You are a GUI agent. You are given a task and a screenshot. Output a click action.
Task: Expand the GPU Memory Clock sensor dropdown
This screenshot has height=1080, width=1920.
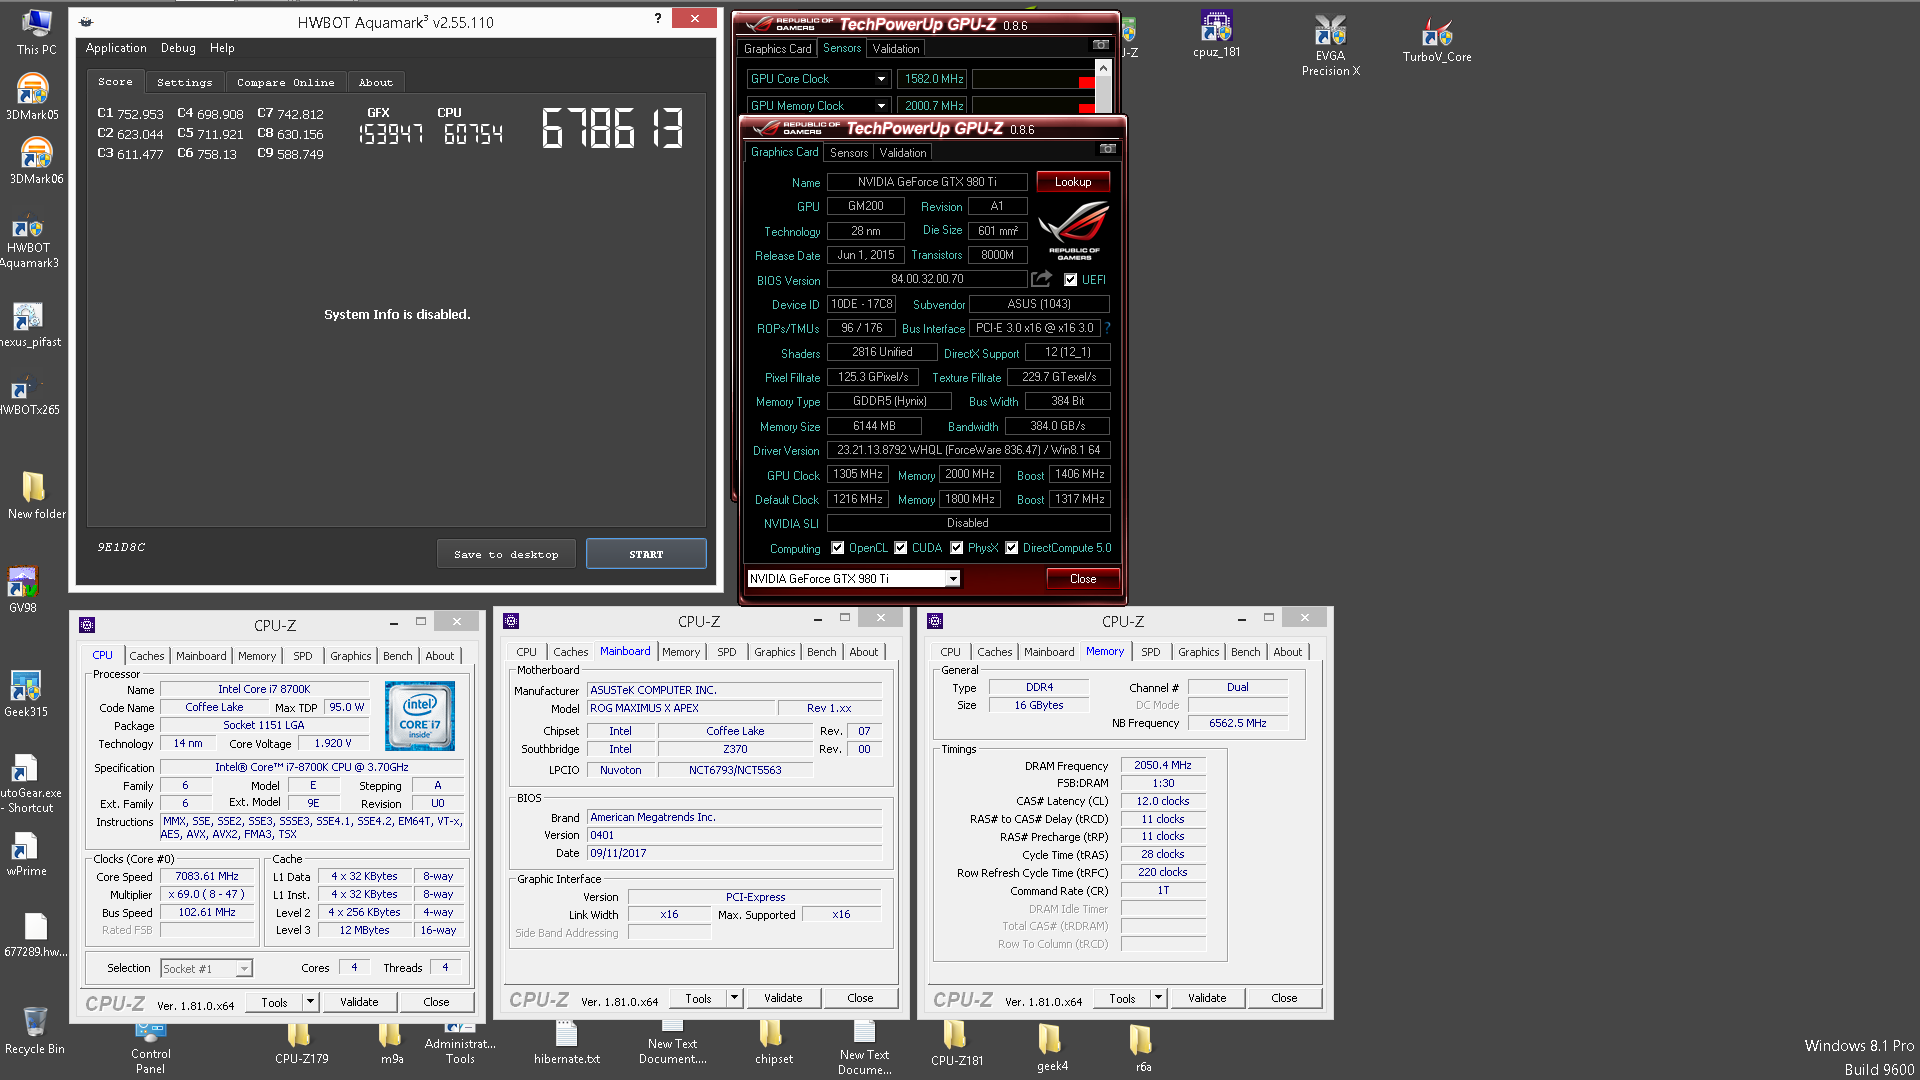point(881,106)
